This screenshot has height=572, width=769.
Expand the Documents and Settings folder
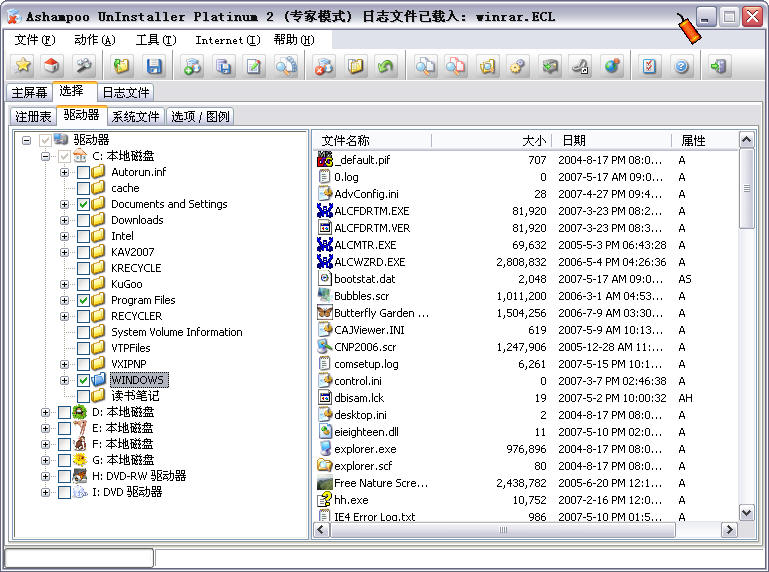64,204
